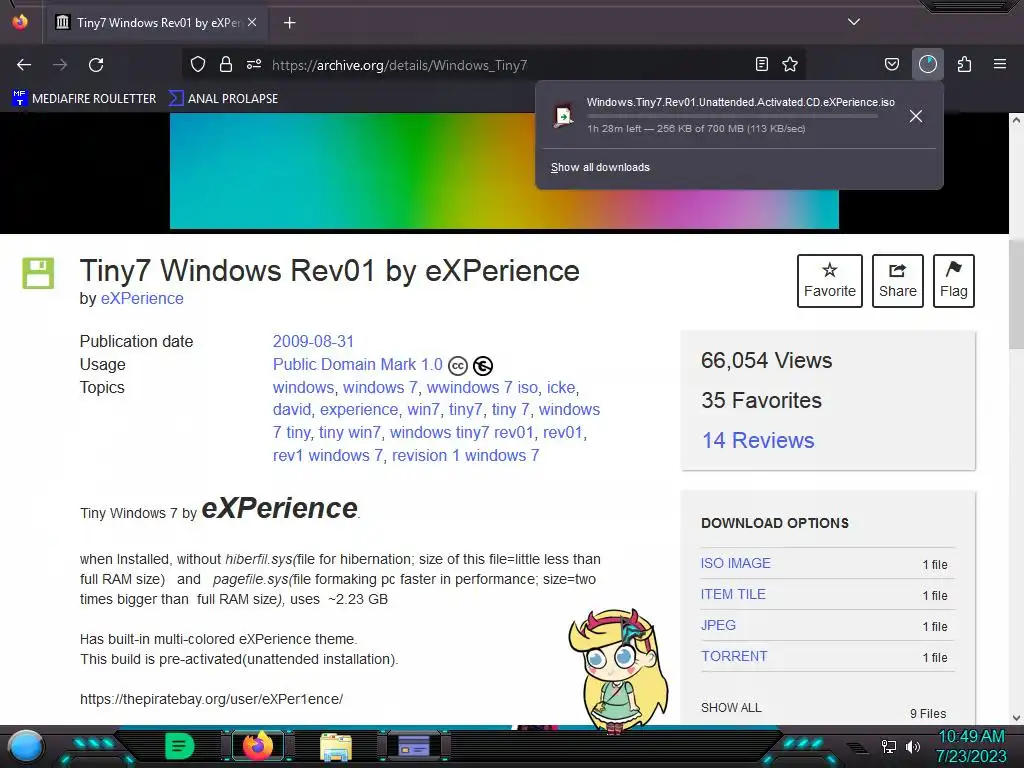Open File Explorer from the taskbar
This screenshot has height=768, width=1024.
coord(336,747)
